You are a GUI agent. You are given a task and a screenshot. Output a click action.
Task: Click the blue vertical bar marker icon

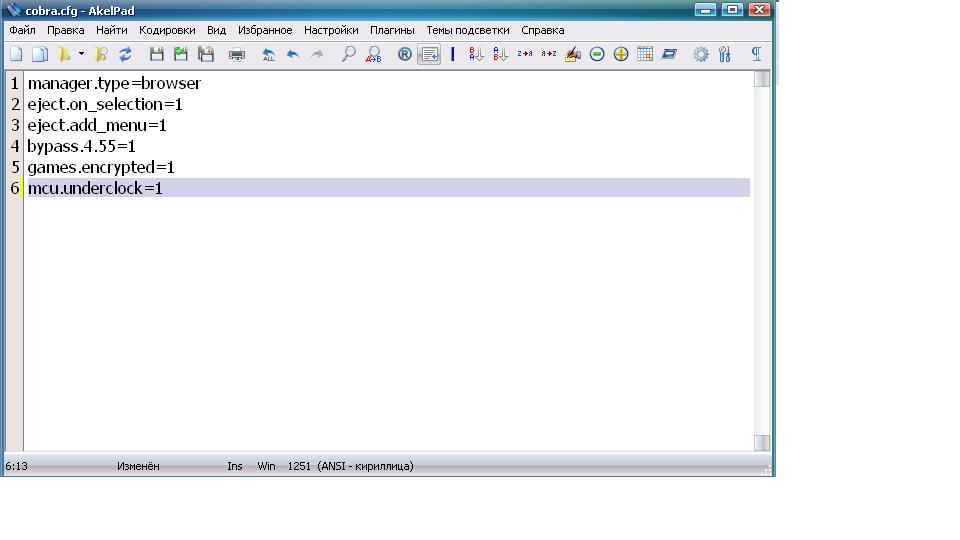(452, 54)
